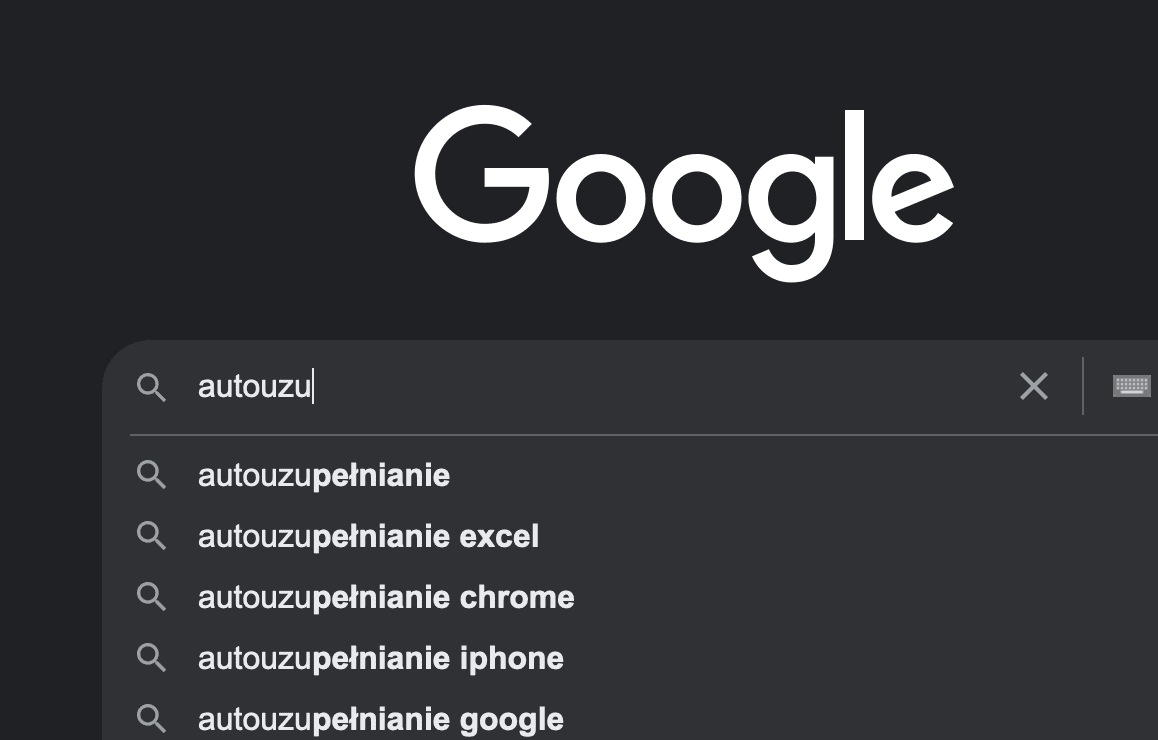Select the suggestion 'autouzupełnianie'
Viewport: 1158px width, 740px height.
click(323, 475)
